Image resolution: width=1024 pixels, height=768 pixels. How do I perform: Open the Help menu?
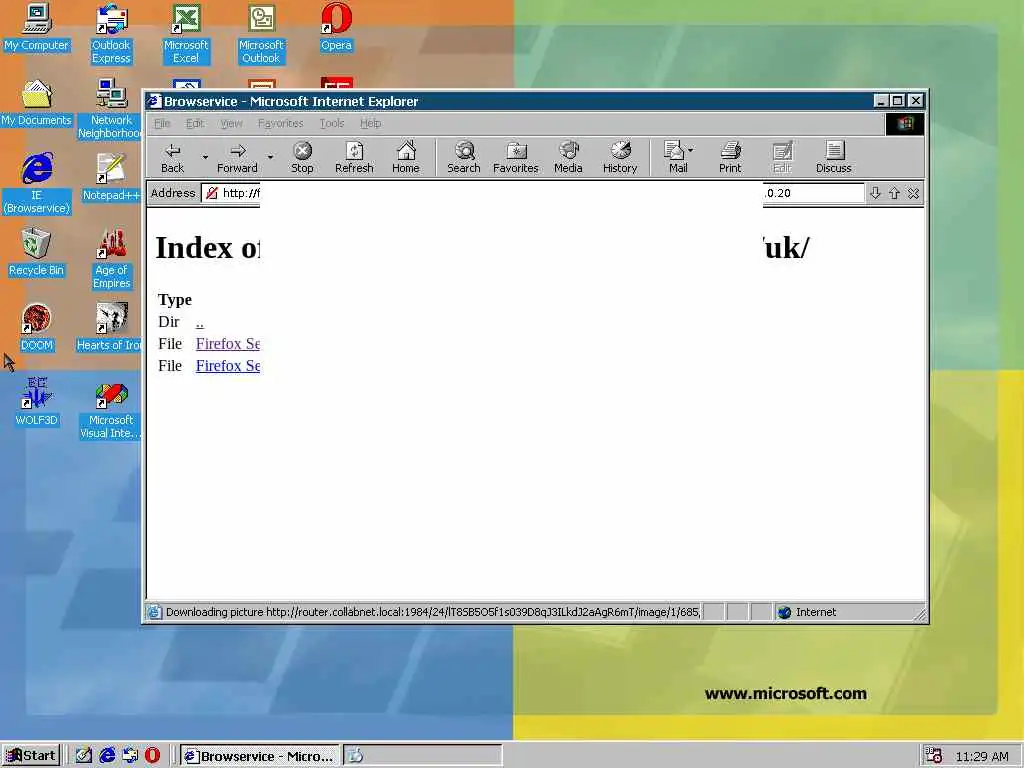pyautogui.click(x=370, y=123)
